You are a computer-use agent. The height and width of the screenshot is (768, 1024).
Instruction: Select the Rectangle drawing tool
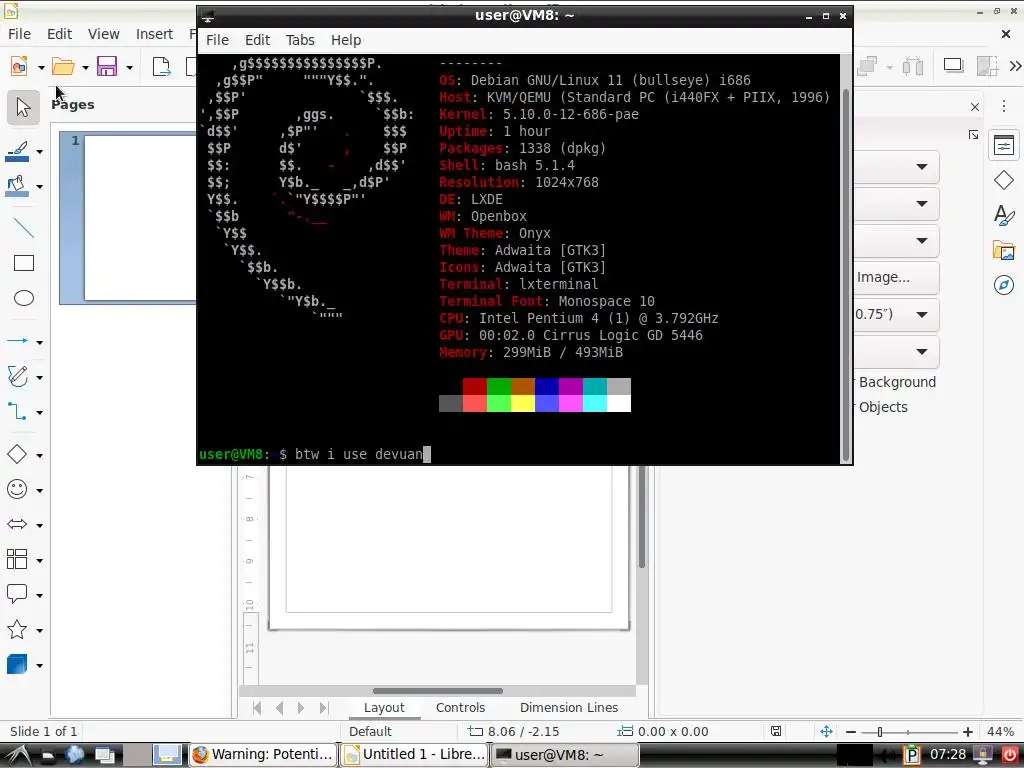coord(24,263)
